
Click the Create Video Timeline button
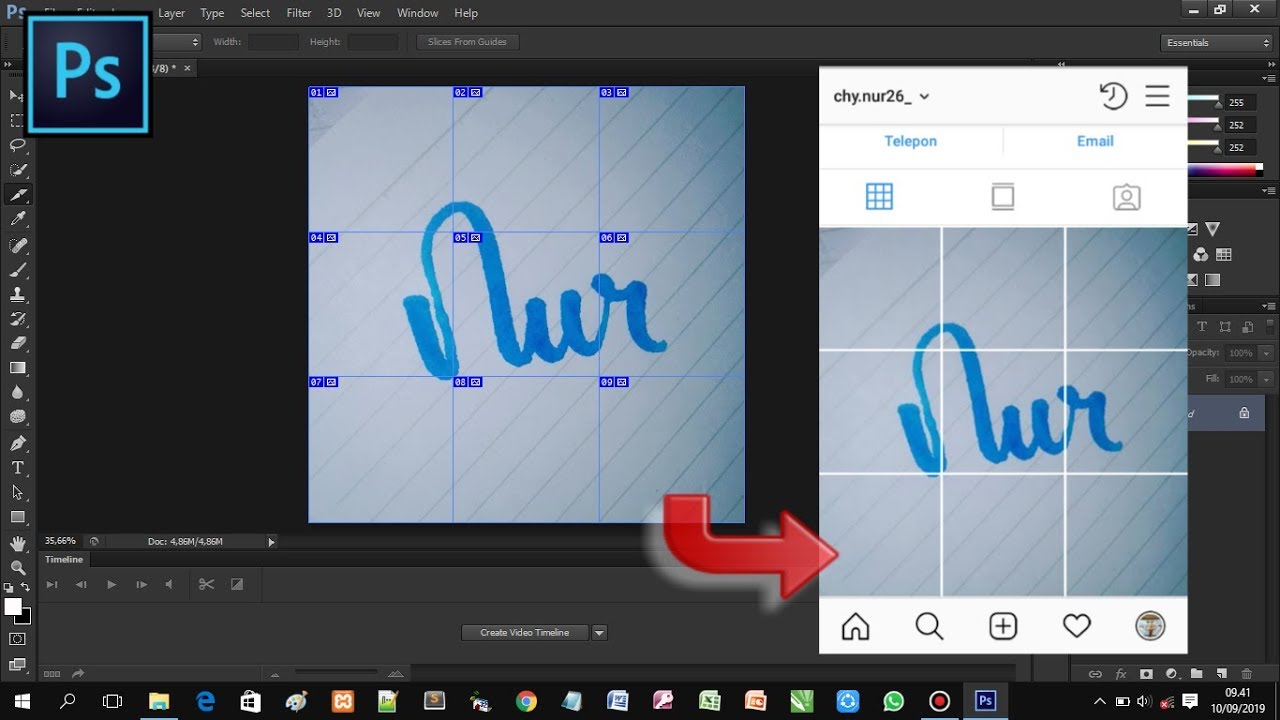pyautogui.click(x=525, y=632)
